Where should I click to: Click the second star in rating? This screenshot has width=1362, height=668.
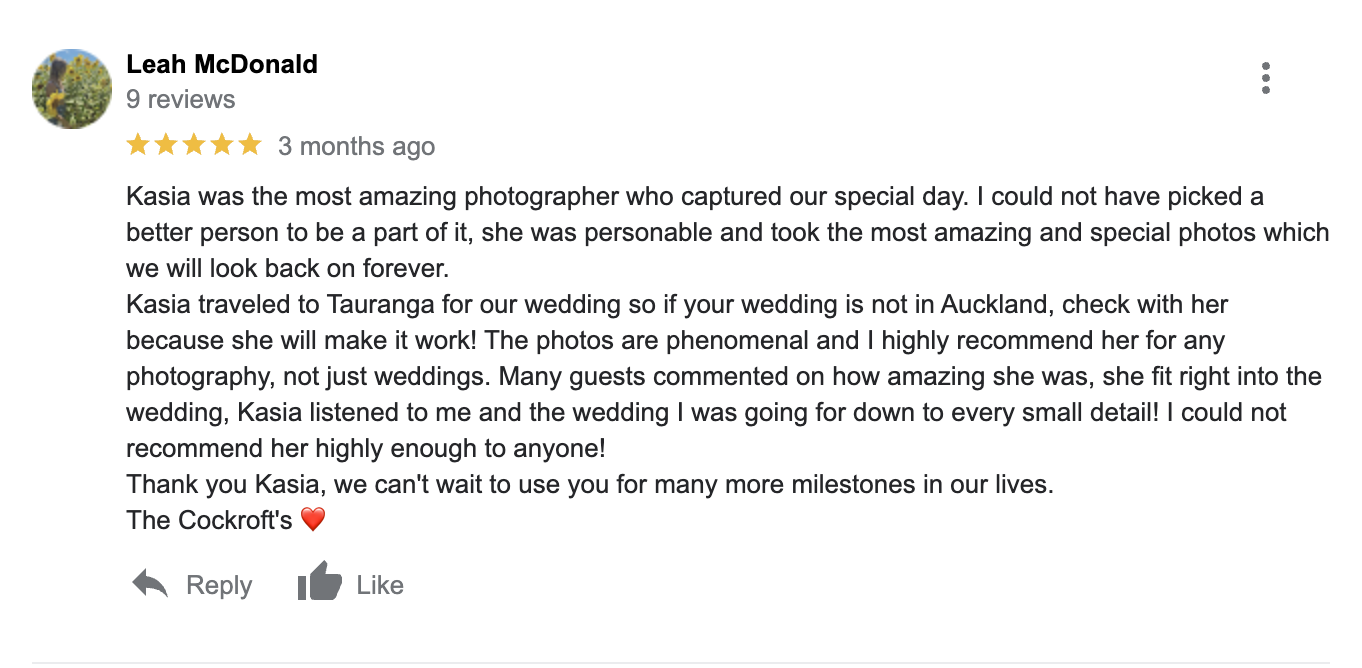click(x=166, y=146)
